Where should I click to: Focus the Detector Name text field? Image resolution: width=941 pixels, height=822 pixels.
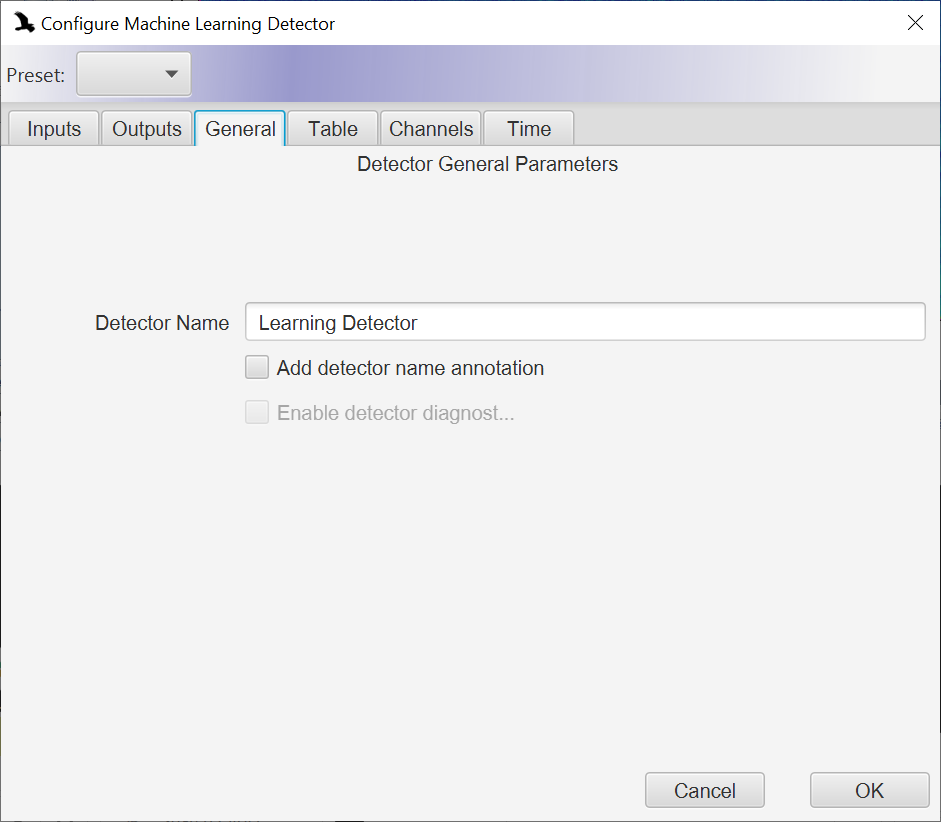click(585, 322)
